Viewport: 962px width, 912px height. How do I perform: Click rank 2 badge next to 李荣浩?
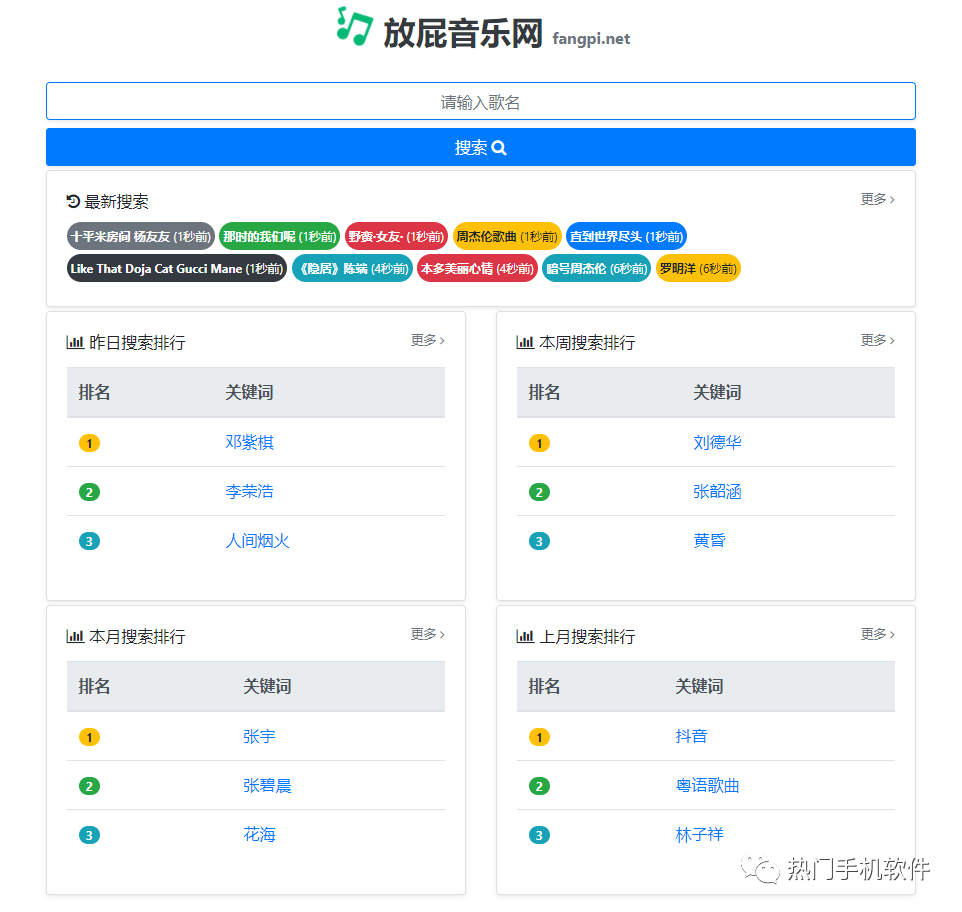90,492
